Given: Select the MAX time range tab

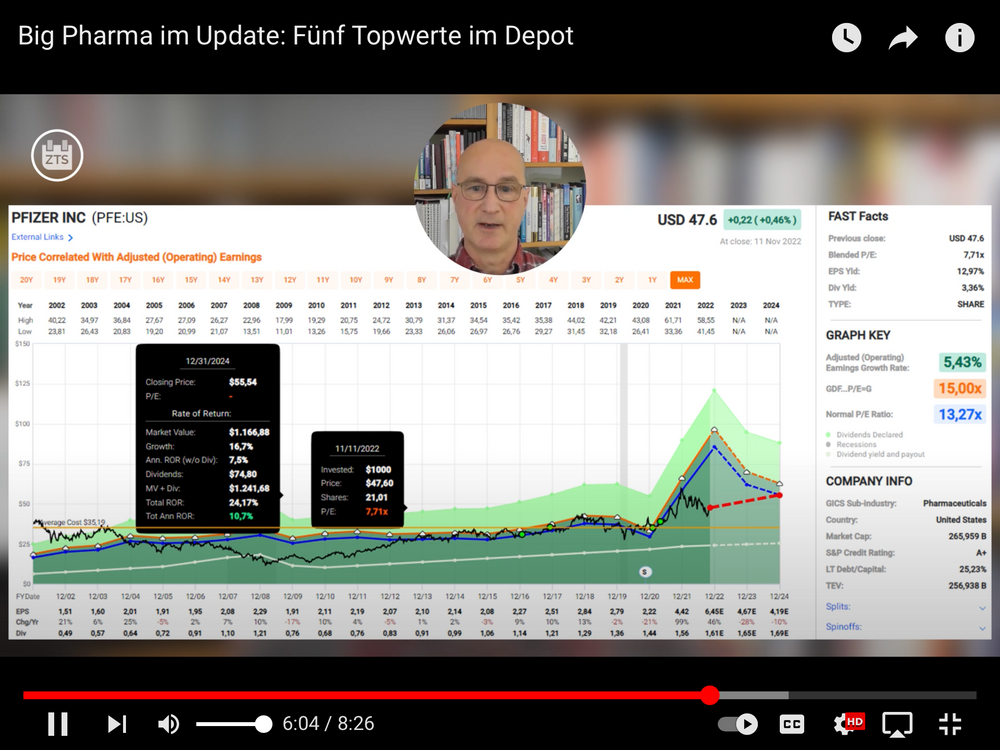Looking at the screenshot, I should coord(685,280).
